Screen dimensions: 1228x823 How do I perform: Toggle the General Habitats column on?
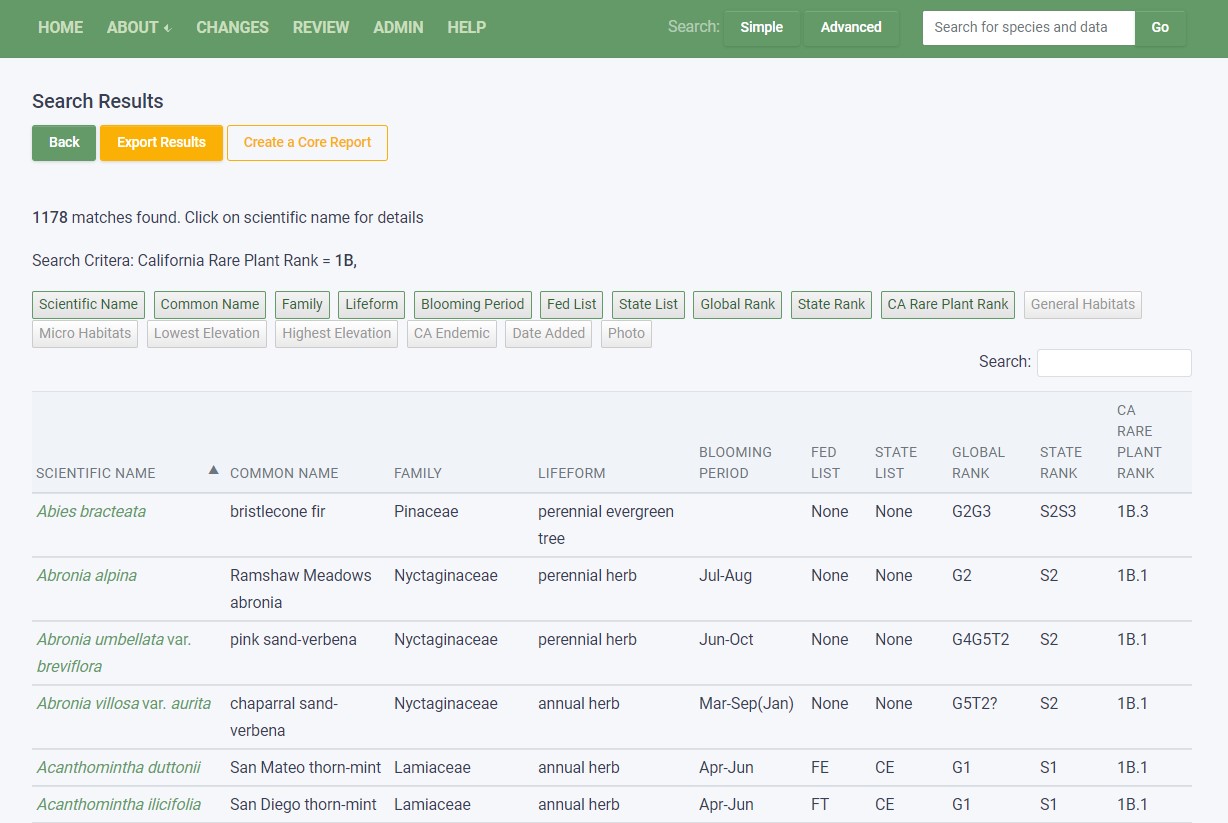click(x=1082, y=304)
